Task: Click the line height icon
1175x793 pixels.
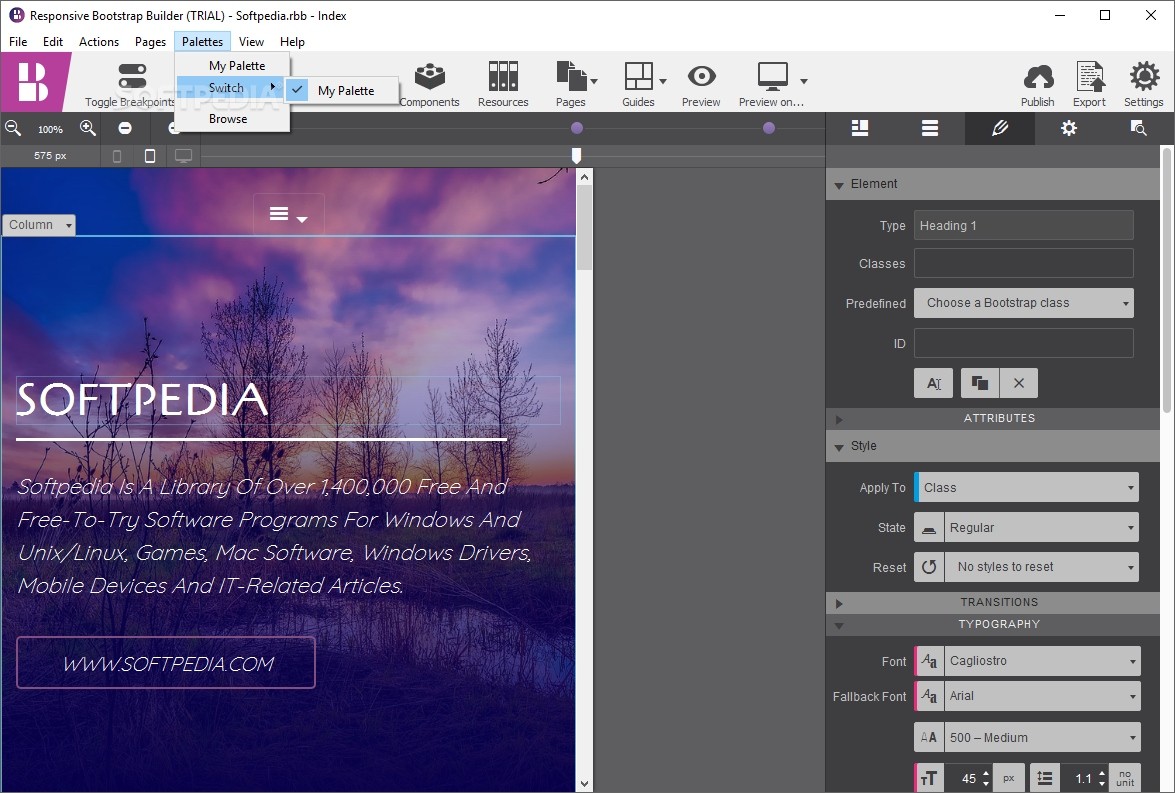Action: click(x=1045, y=778)
